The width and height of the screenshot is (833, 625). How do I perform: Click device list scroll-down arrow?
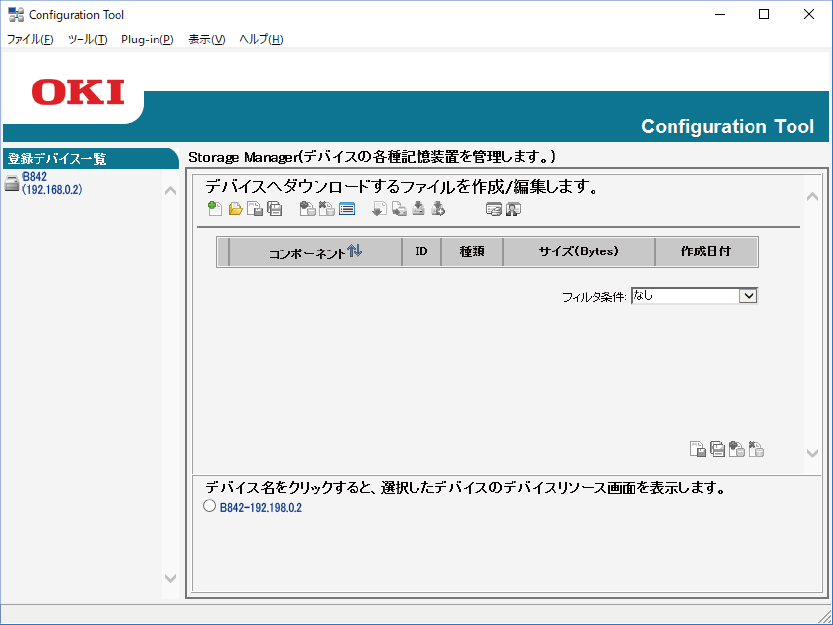tap(170, 578)
